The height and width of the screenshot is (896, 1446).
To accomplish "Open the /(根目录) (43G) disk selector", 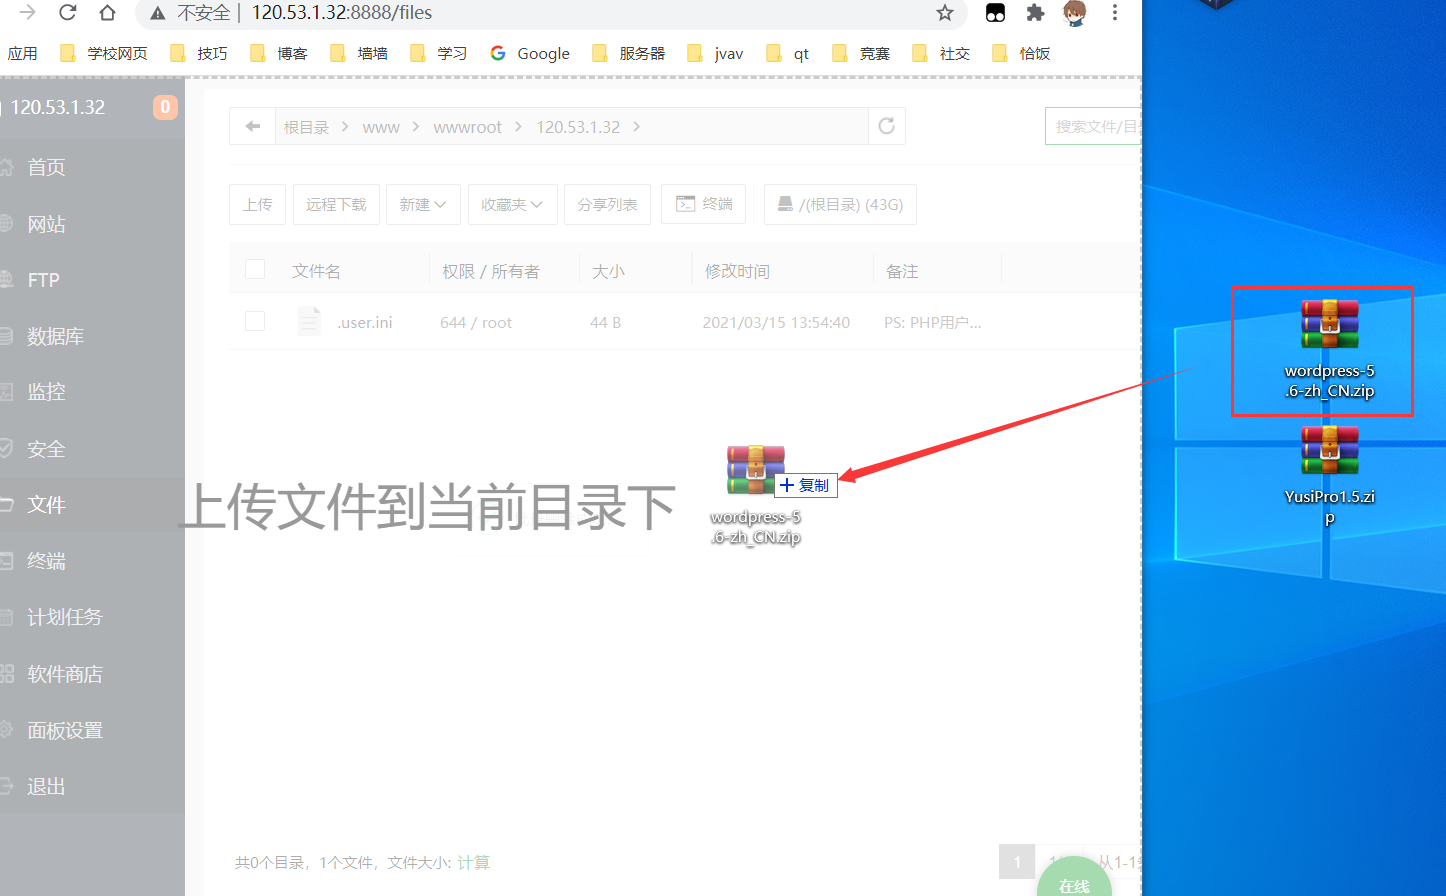I will 840,204.
